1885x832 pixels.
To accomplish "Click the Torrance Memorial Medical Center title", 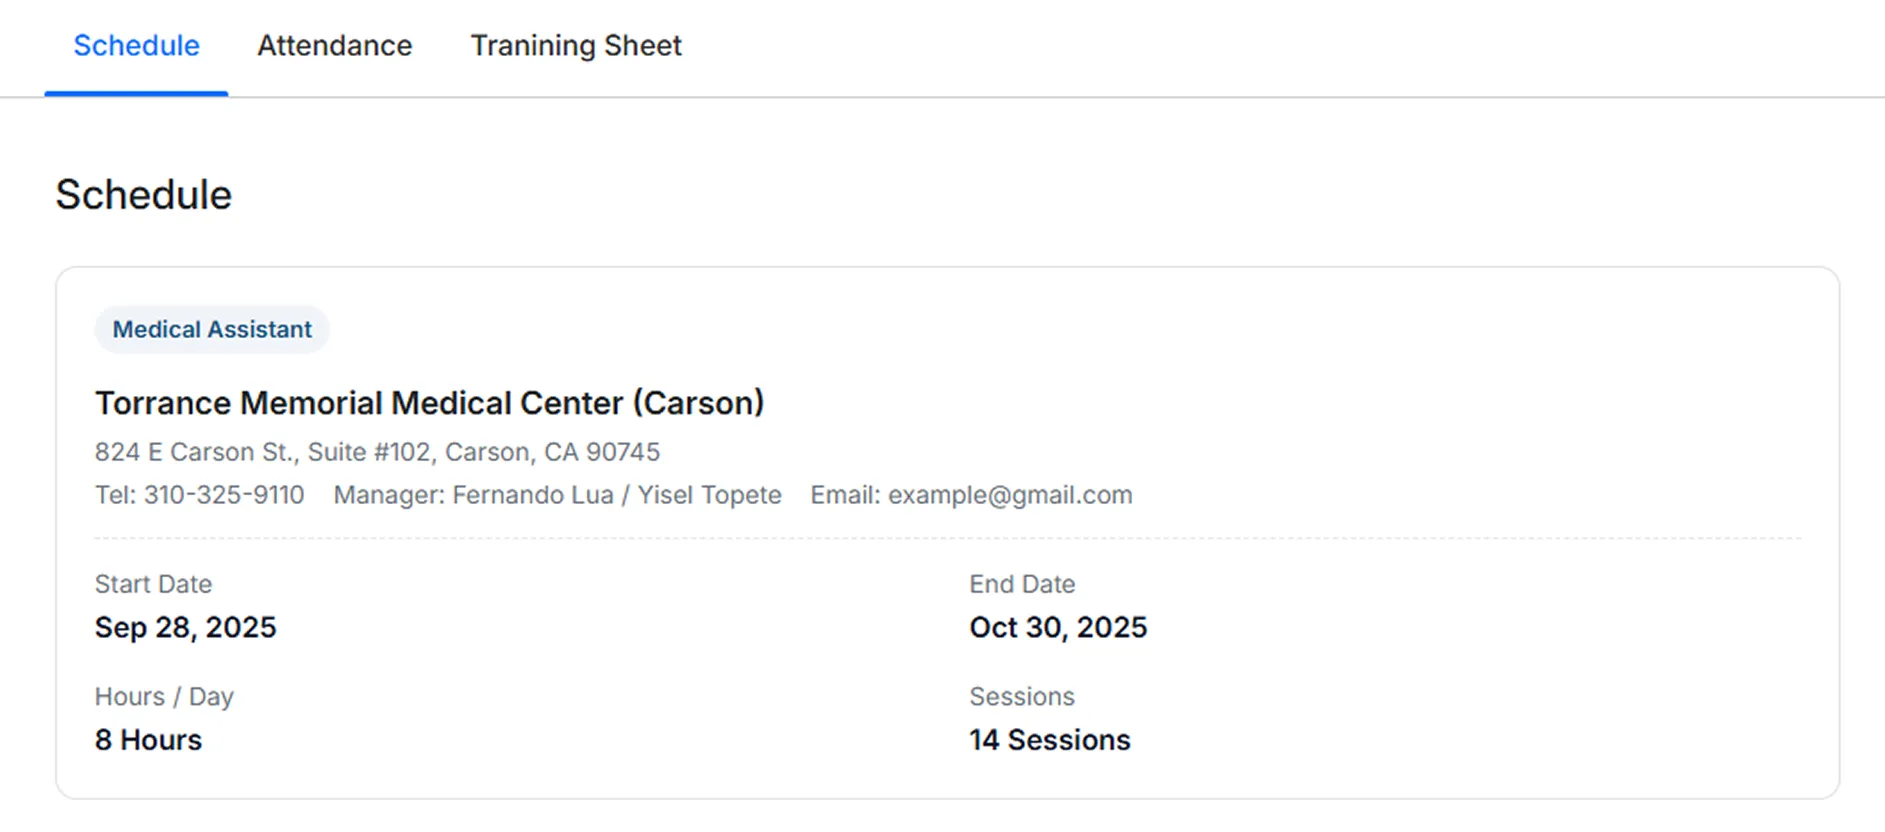I will (429, 403).
